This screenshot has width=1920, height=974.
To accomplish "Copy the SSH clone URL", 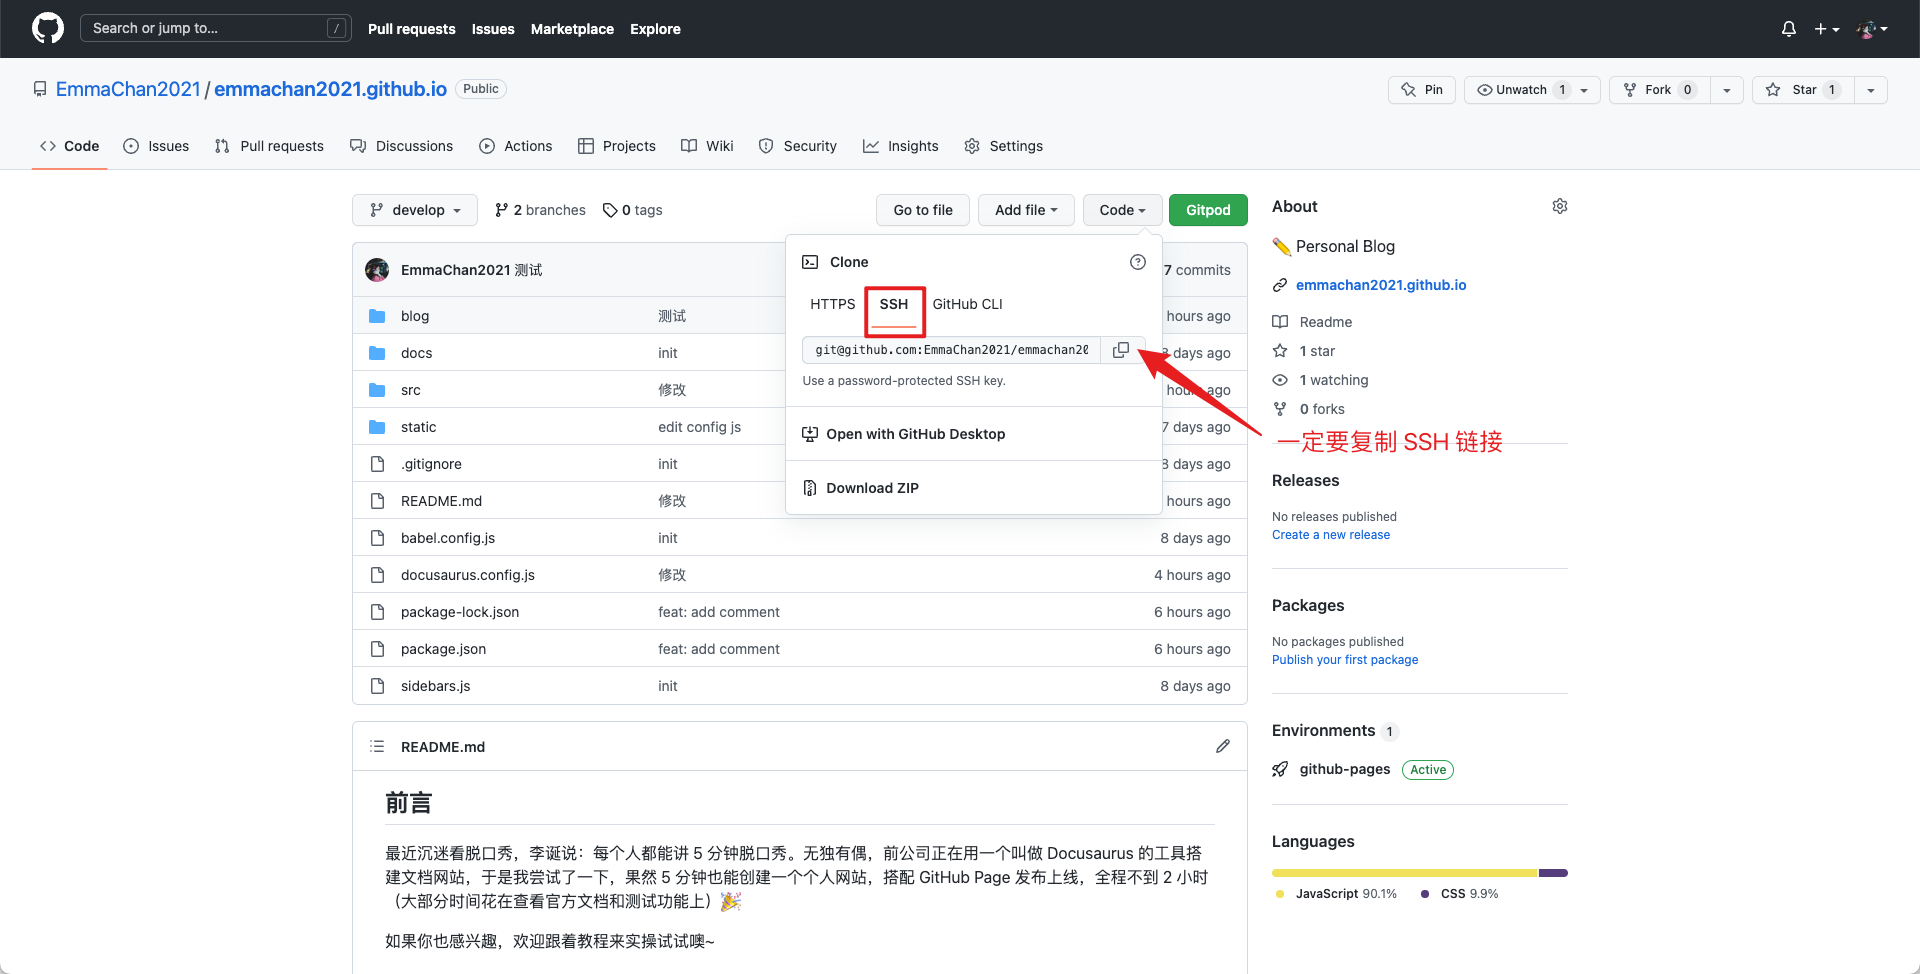I will [x=1121, y=350].
